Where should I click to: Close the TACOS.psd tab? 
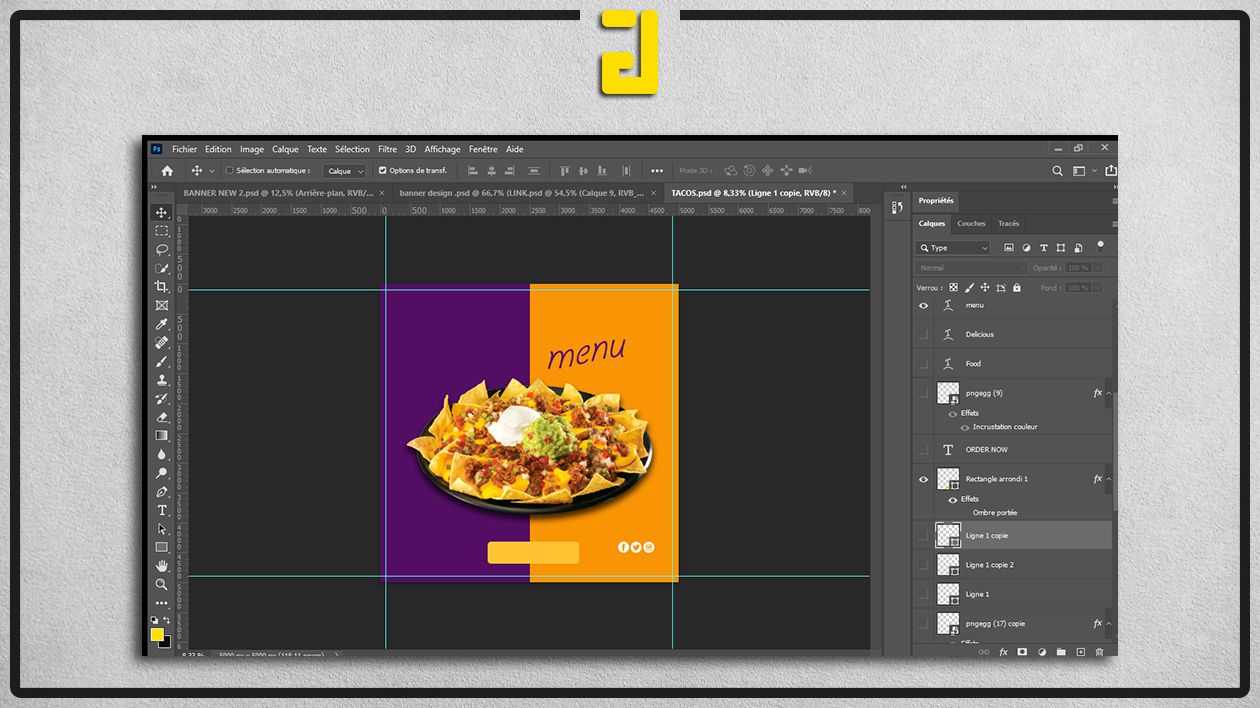point(845,193)
